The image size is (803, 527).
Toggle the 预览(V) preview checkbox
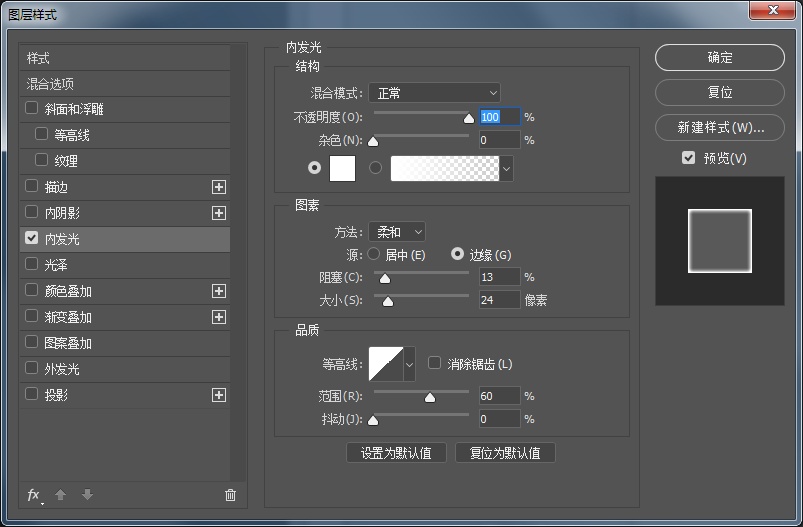click(x=688, y=158)
